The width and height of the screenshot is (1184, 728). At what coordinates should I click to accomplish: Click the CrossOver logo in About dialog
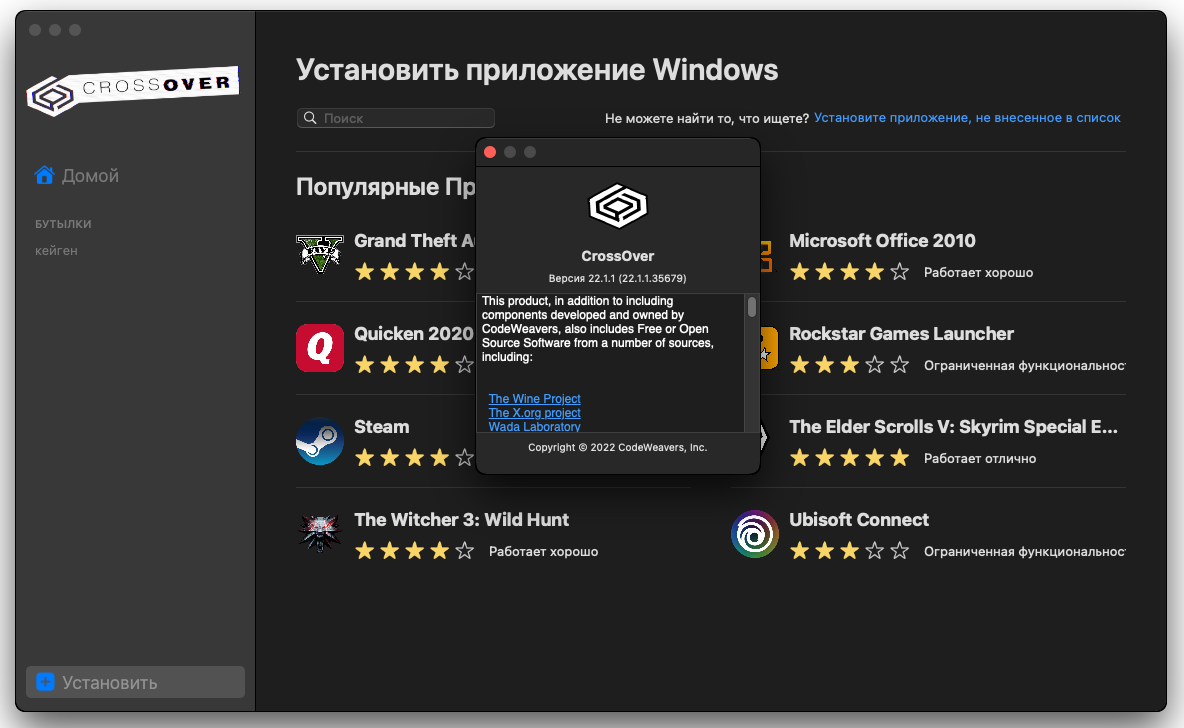click(x=617, y=206)
